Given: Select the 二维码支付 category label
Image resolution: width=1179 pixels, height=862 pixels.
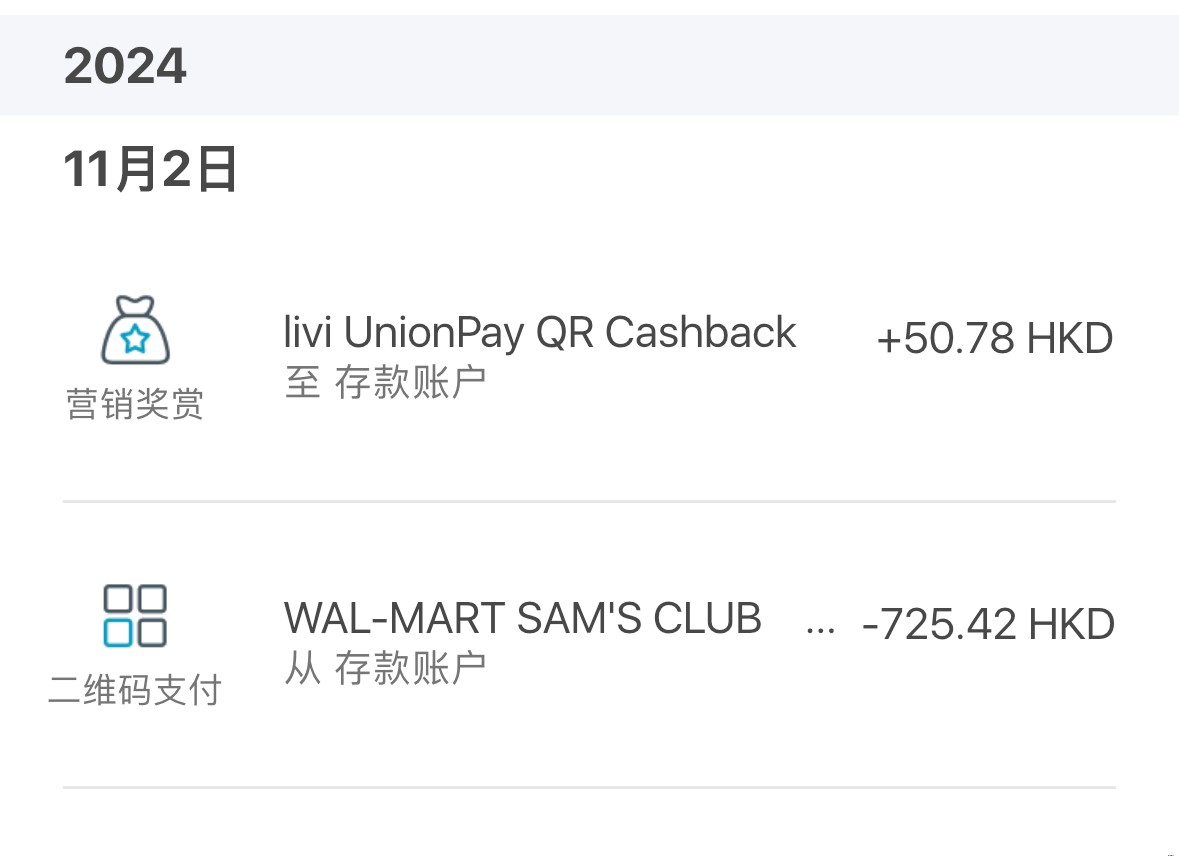Looking at the screenshot, I should coord(135,690).
